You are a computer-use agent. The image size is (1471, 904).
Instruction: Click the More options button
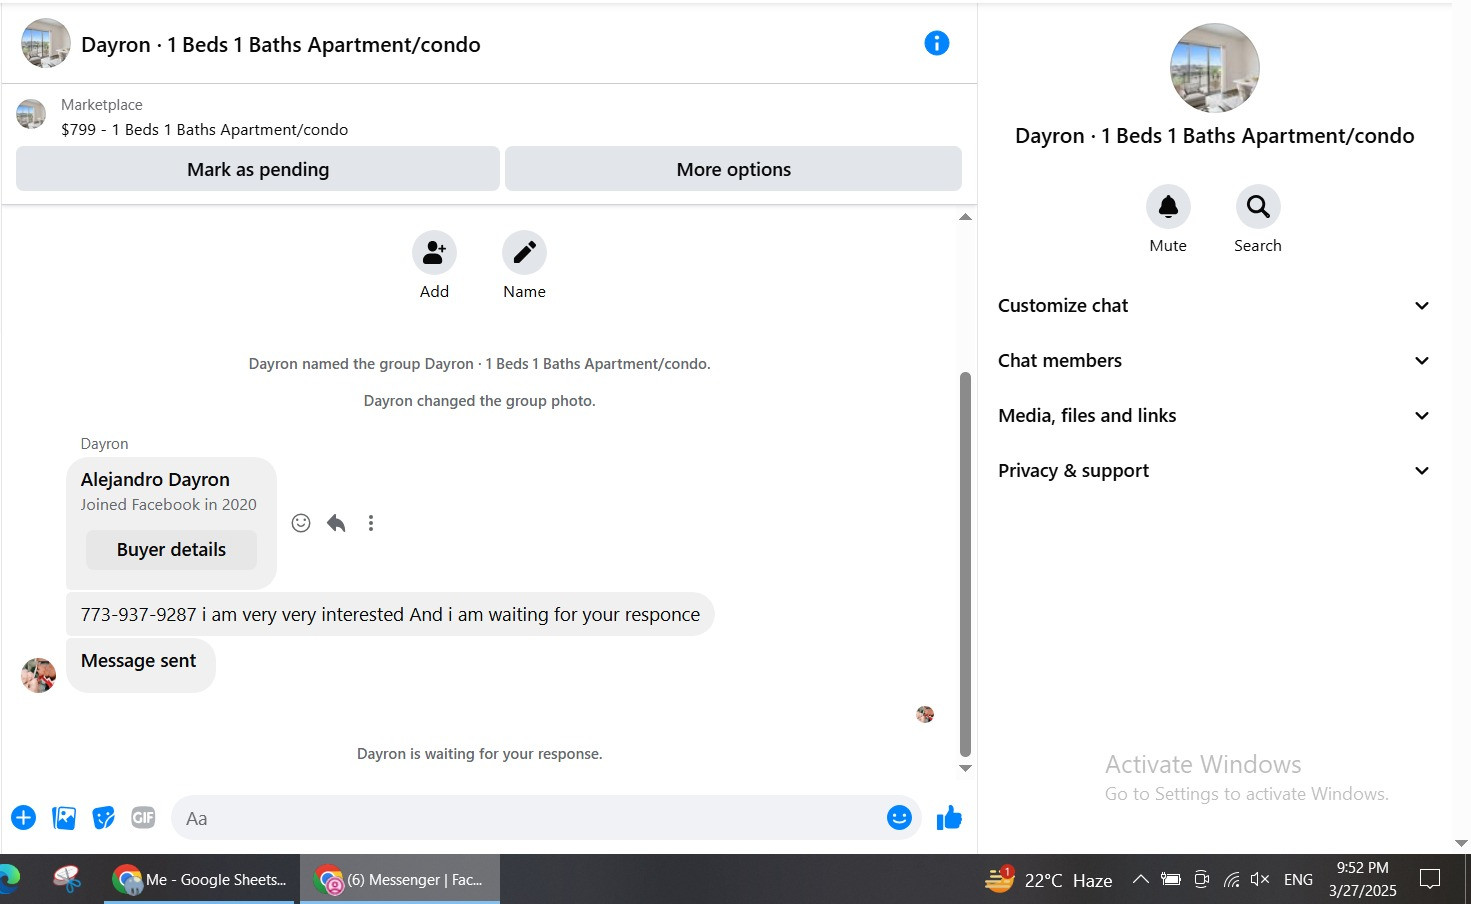(733, 169)
